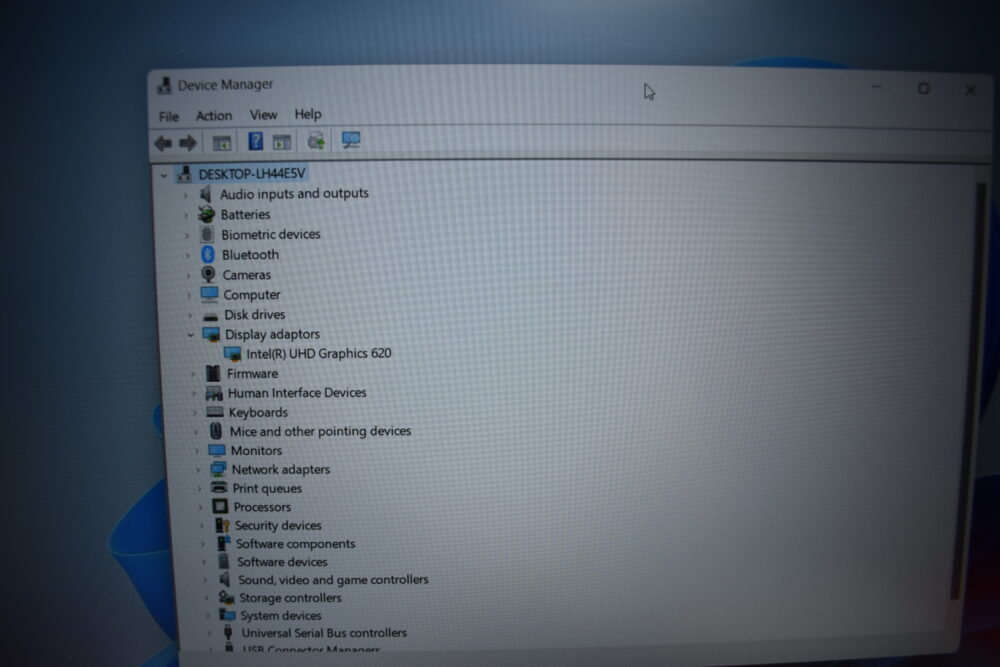Screen dimensions: 1000x667
Task: Click the Computer monitor icon
Action: pos(209,295)
